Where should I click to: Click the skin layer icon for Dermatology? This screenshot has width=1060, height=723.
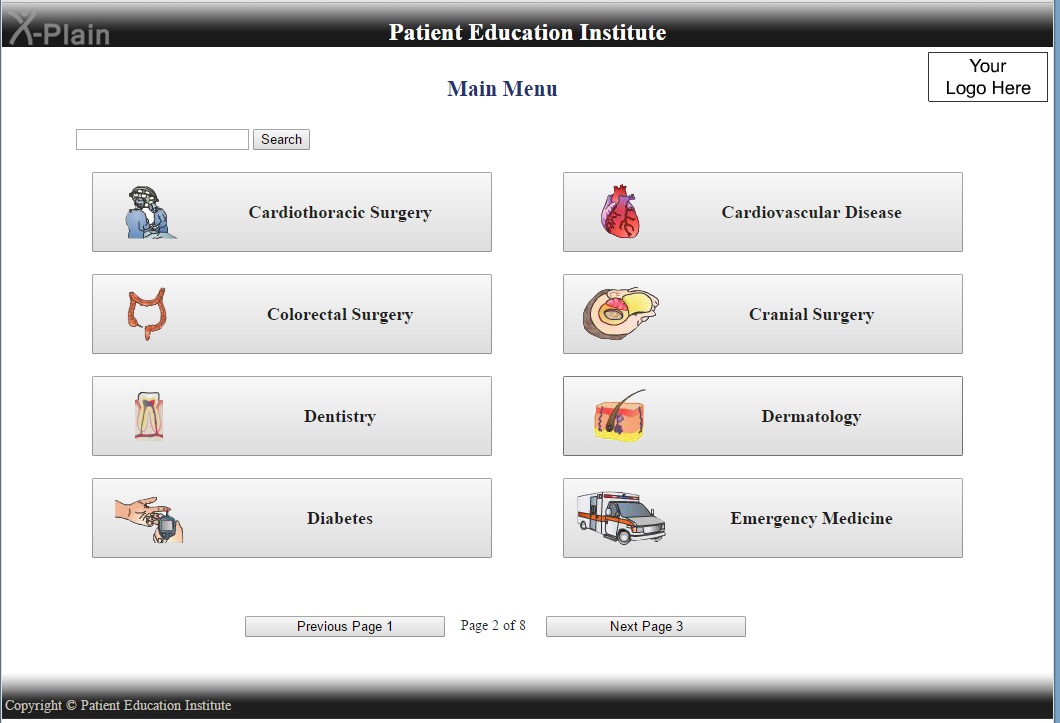(x=620, y=416)
